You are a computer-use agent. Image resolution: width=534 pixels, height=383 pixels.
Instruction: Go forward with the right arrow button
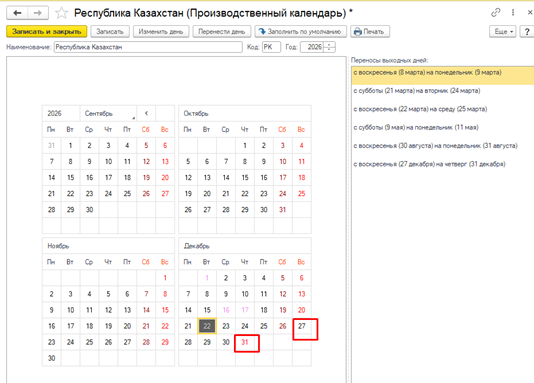(x=38, y=13)
